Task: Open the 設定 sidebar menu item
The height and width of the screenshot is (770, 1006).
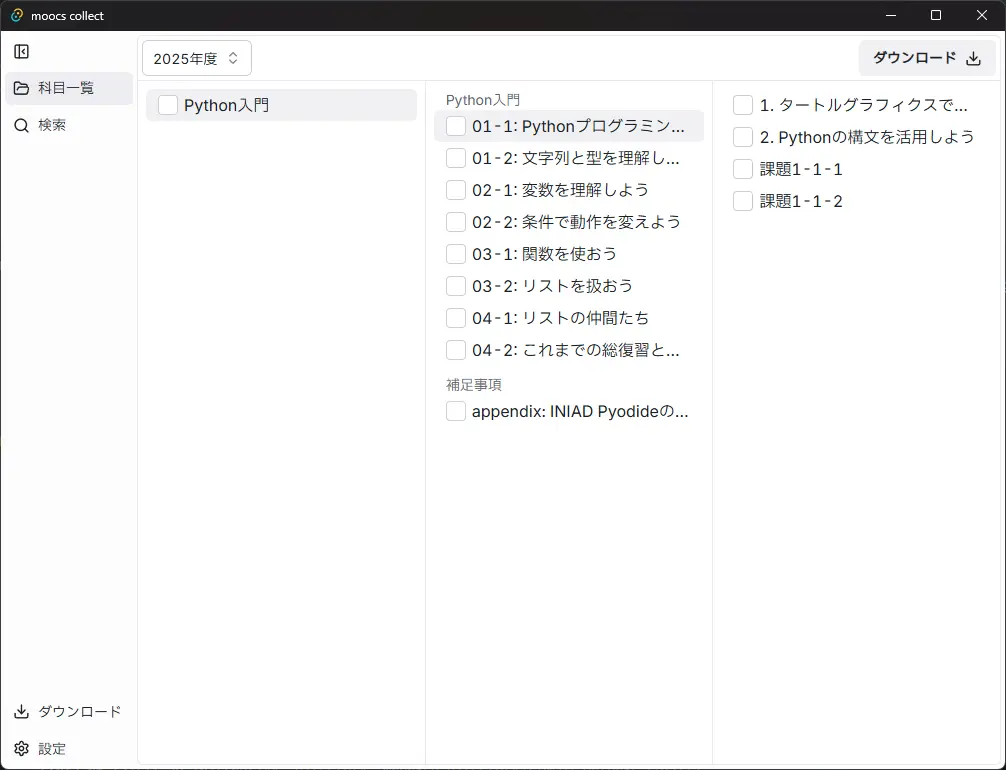Action: click(52, 749)
